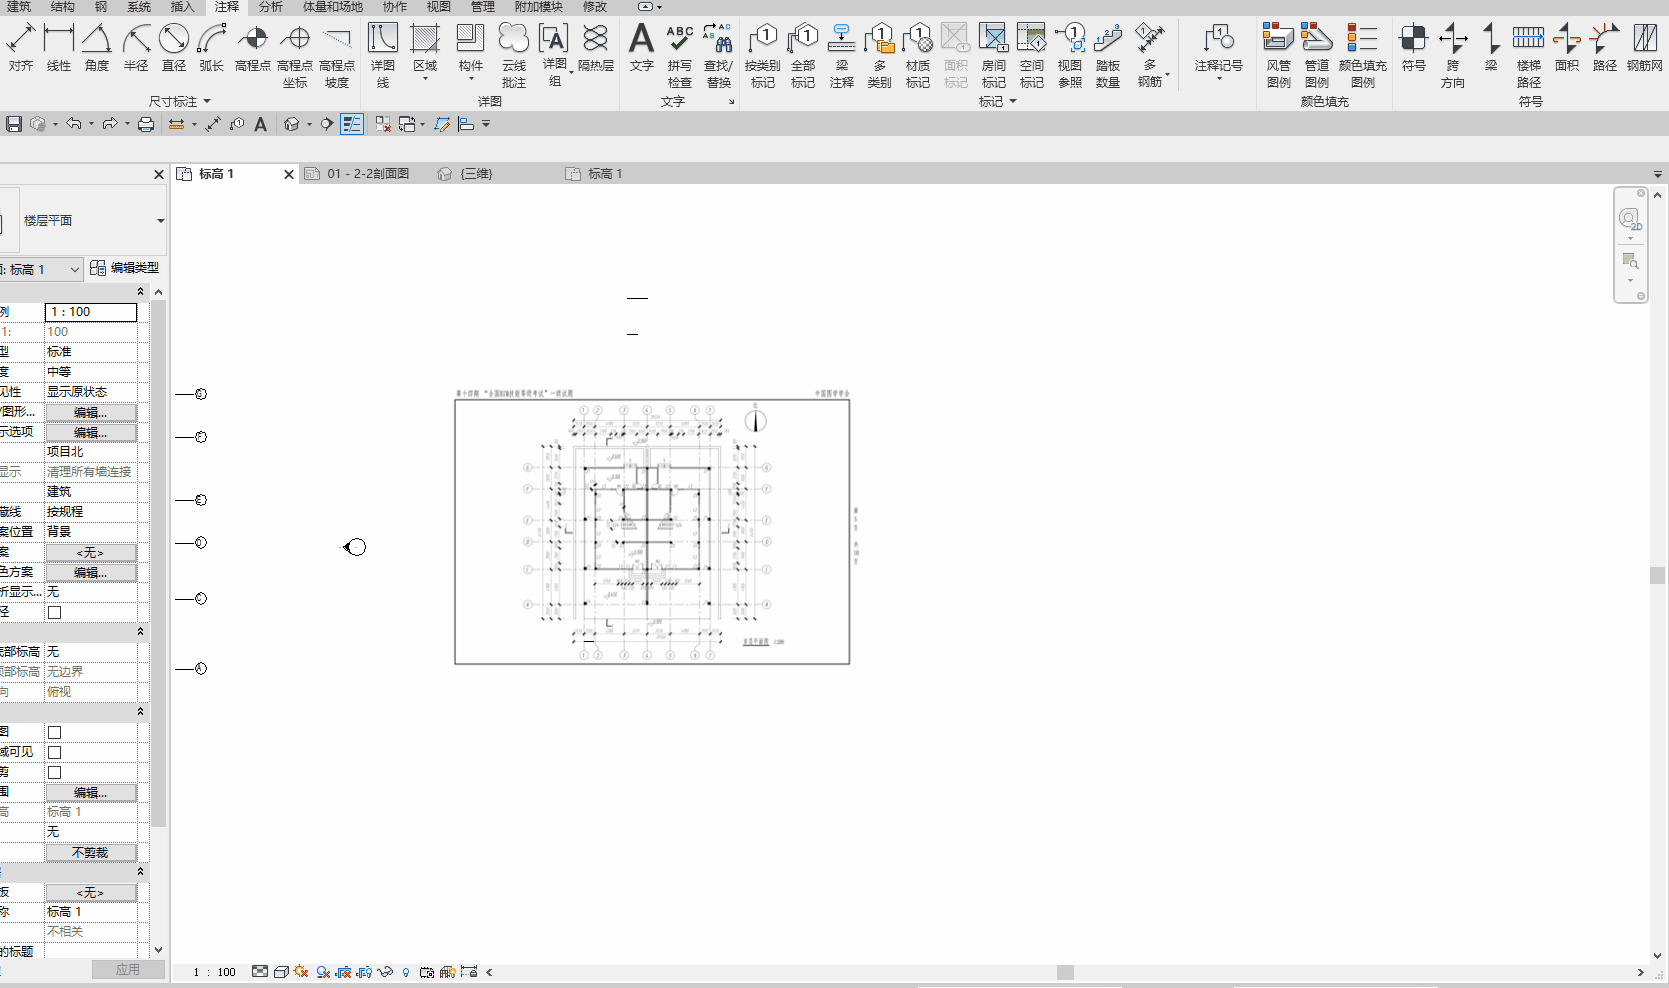Open the 楼层平面 type selector dropdown

[160, 221]
